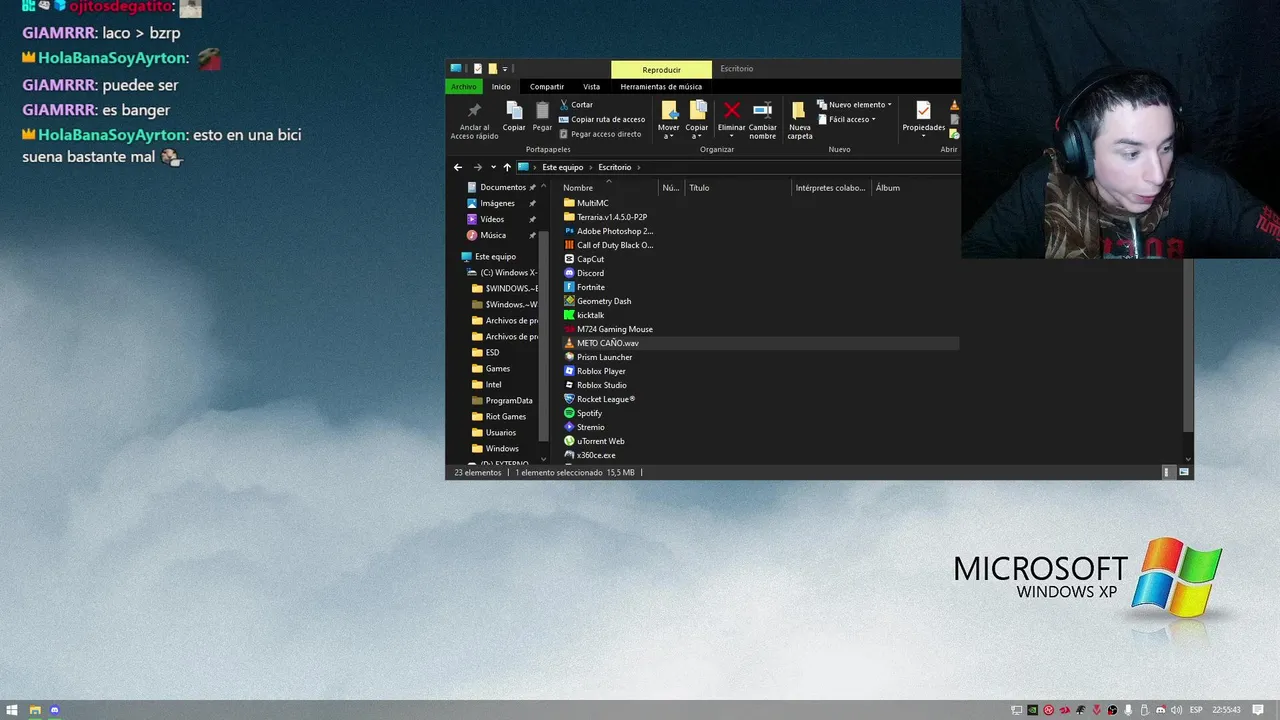Click the NVIDIA tray icon

(1032, 710)
